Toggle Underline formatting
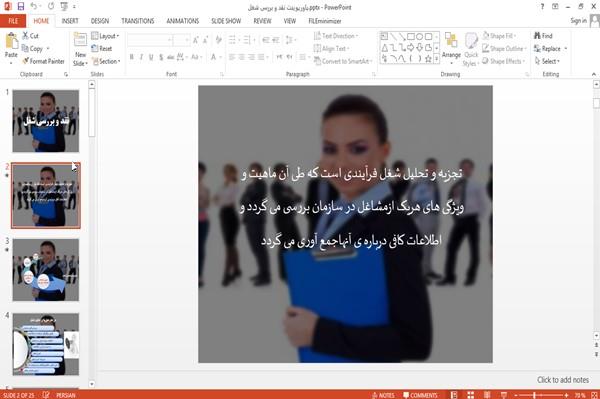Viewport: 600px width, 399px height. coord(151,57)
